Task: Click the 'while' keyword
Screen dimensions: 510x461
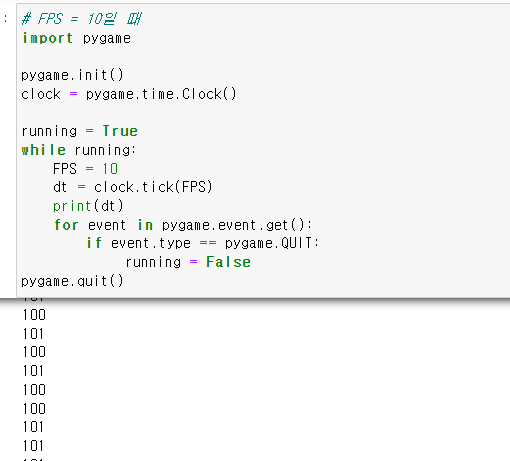Action: pos(43,150)
